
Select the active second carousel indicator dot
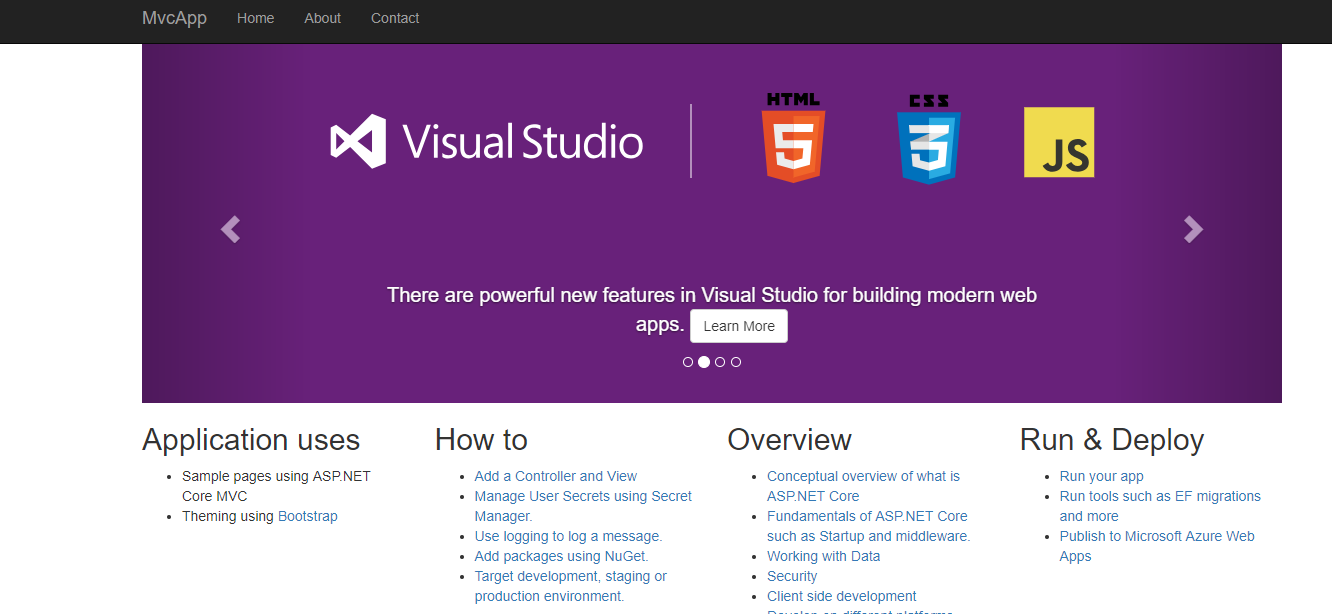pyautogui.click(x=704, y=362)
